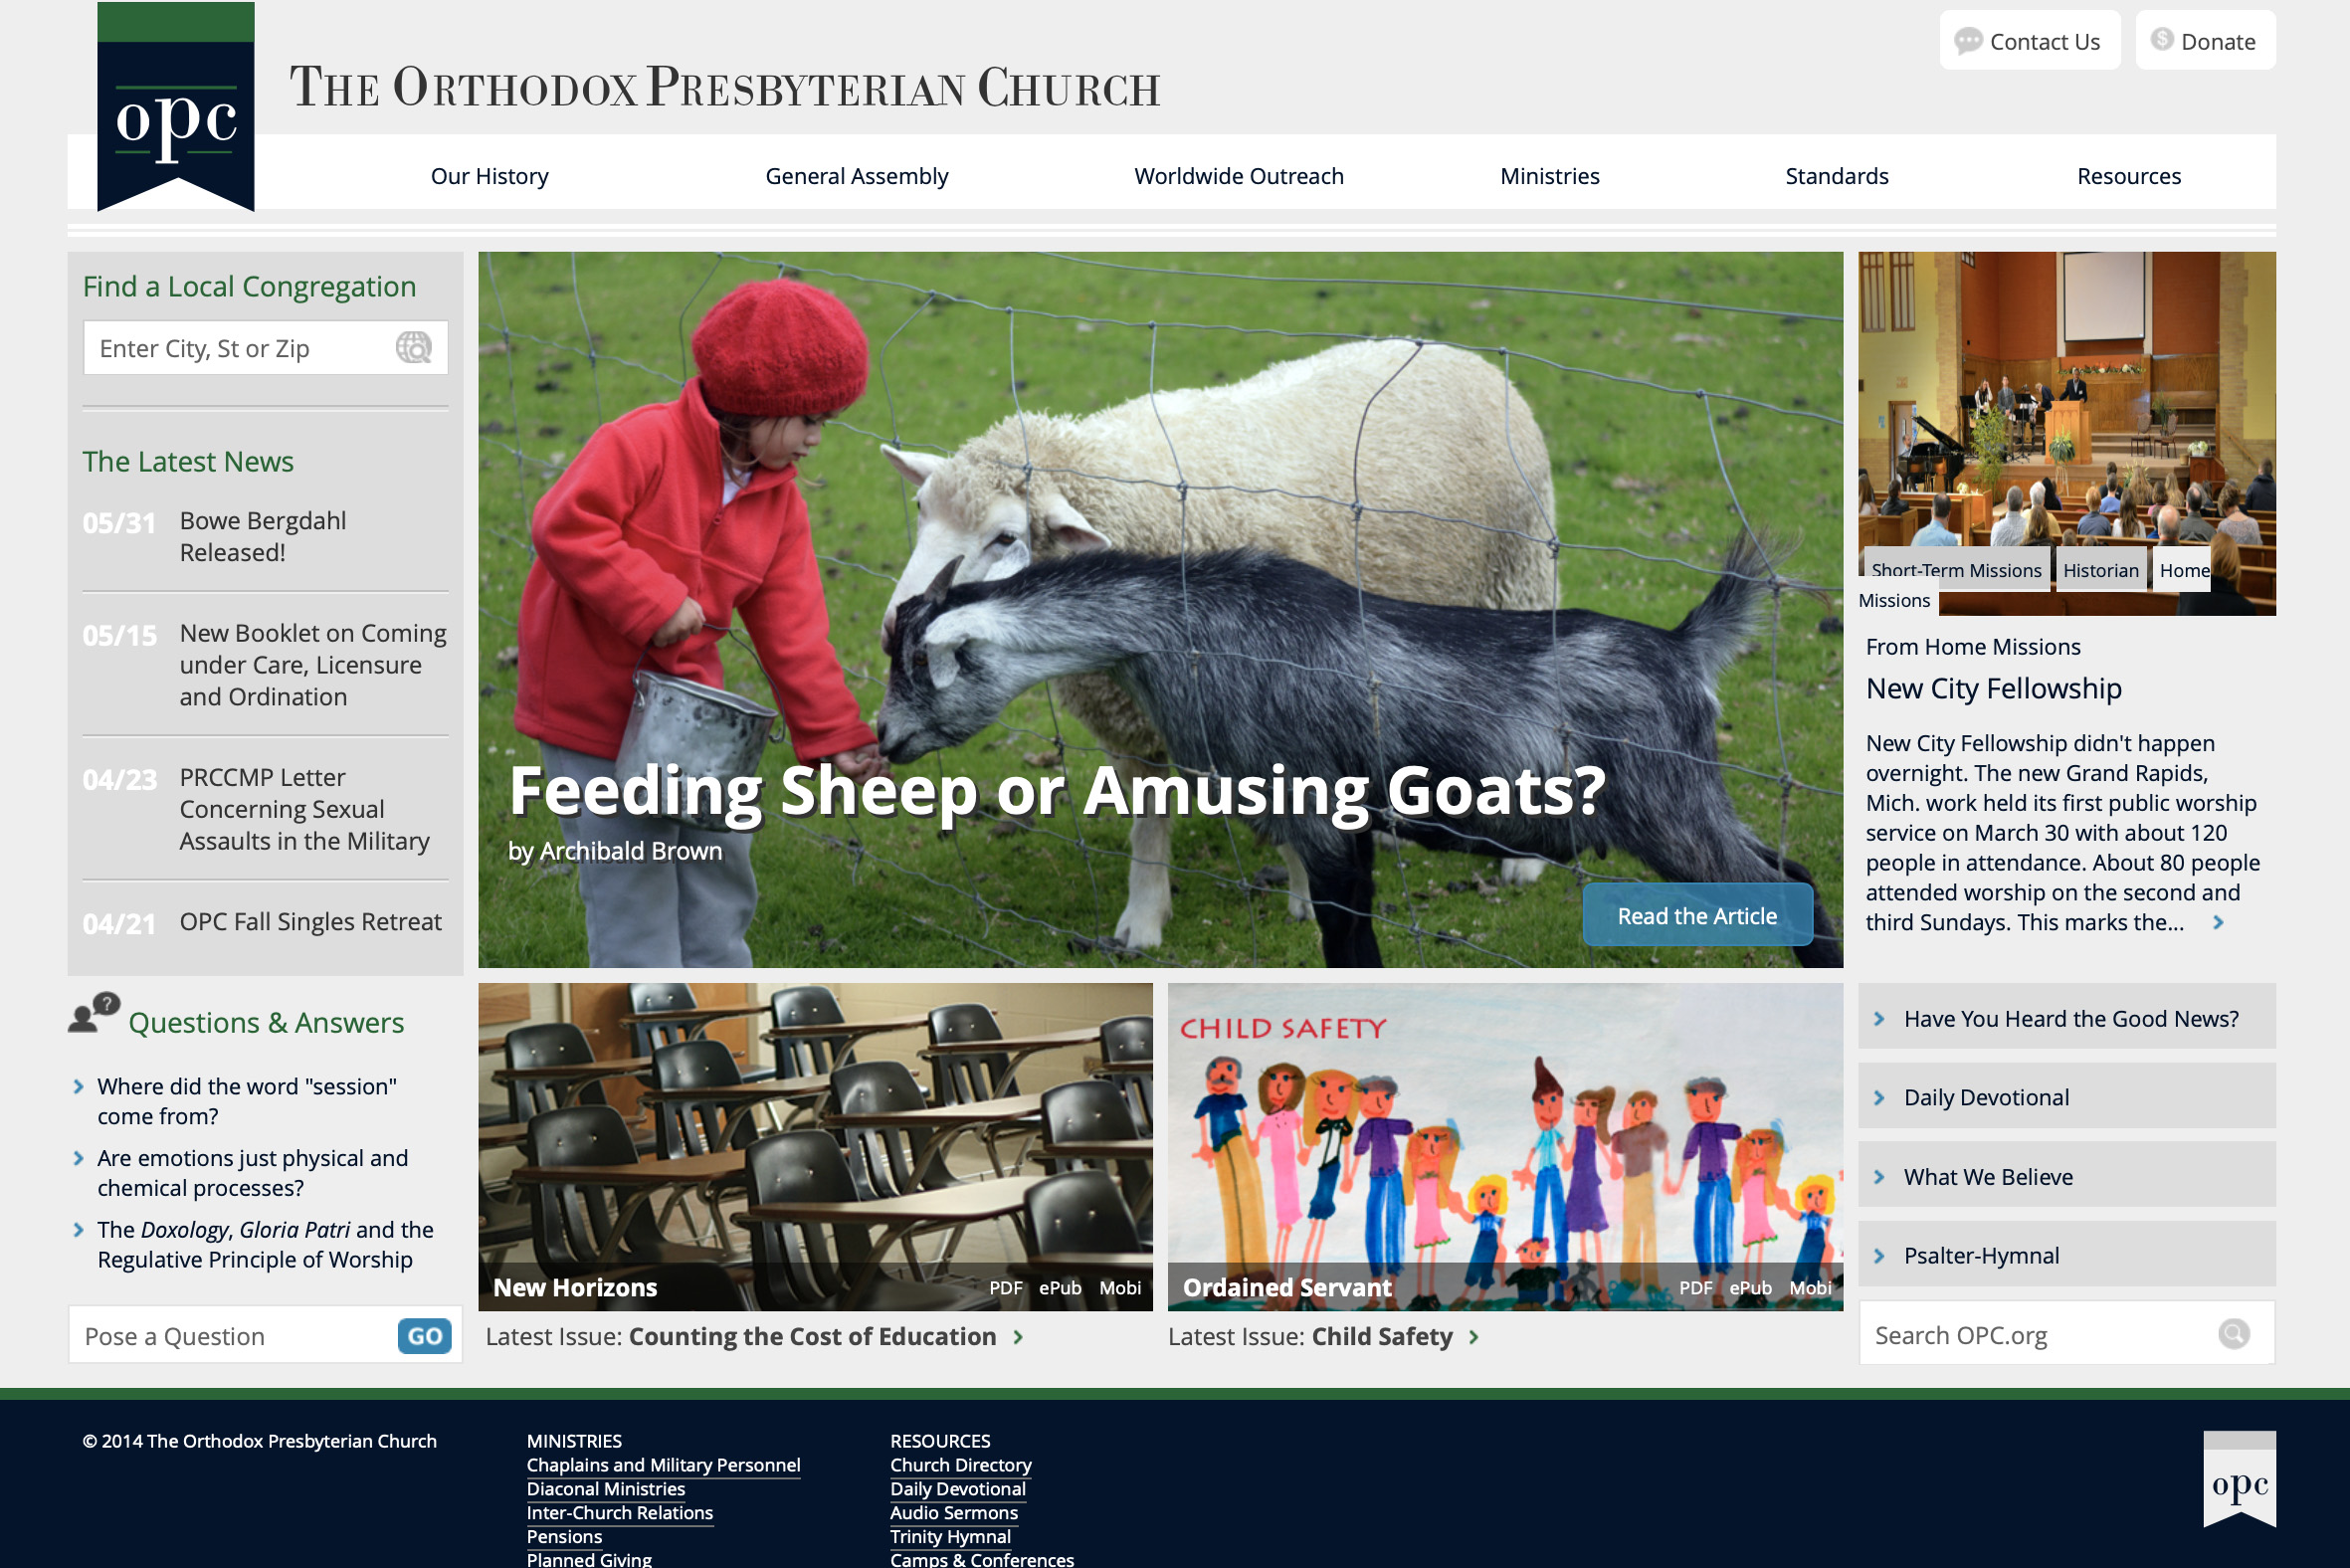Click the Donate button
Image resolution: width=2350 pixels, height=1568 pixels.
click(x=2205, y=41)
